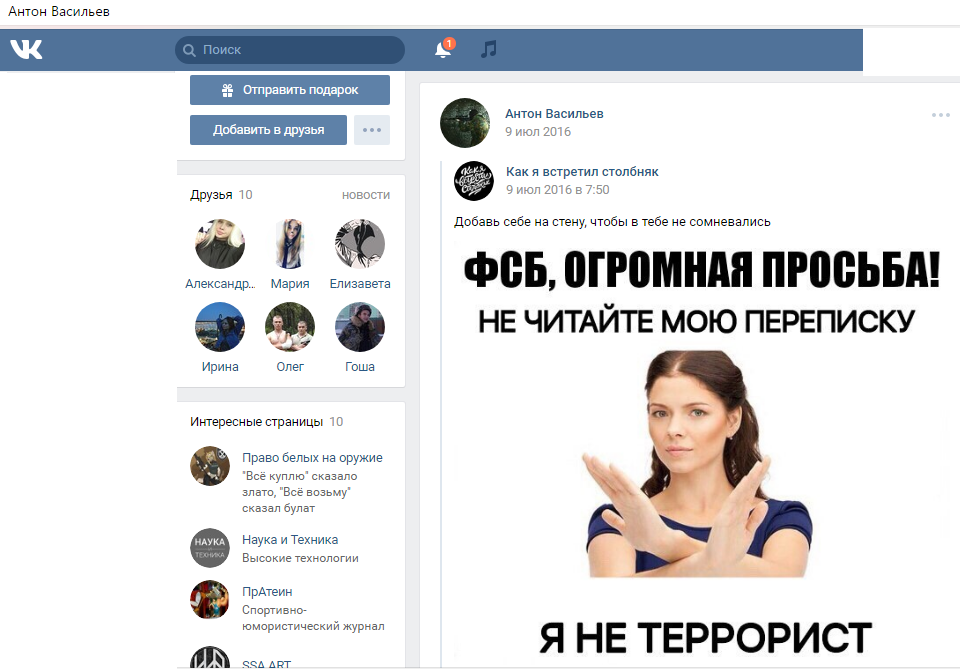Click the Право белых на оружие avatar
The image size is (960, 669).
[210, 466]
